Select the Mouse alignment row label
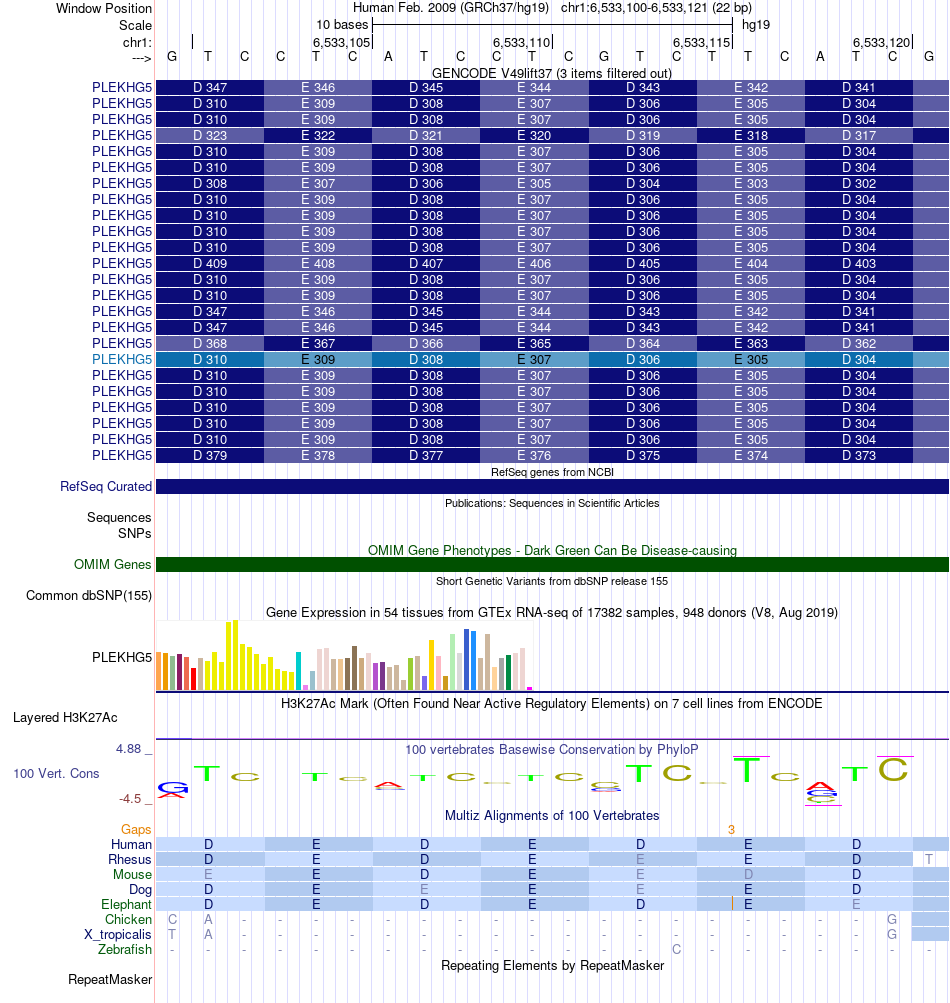This screenshot has width=950, height=1003. 132,874
